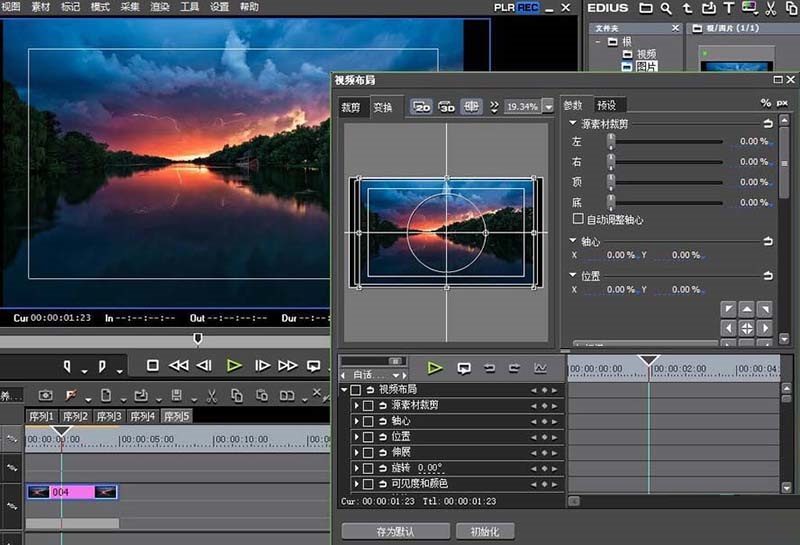Select the 2D mode button
The image size is (800, 545).
422,106
